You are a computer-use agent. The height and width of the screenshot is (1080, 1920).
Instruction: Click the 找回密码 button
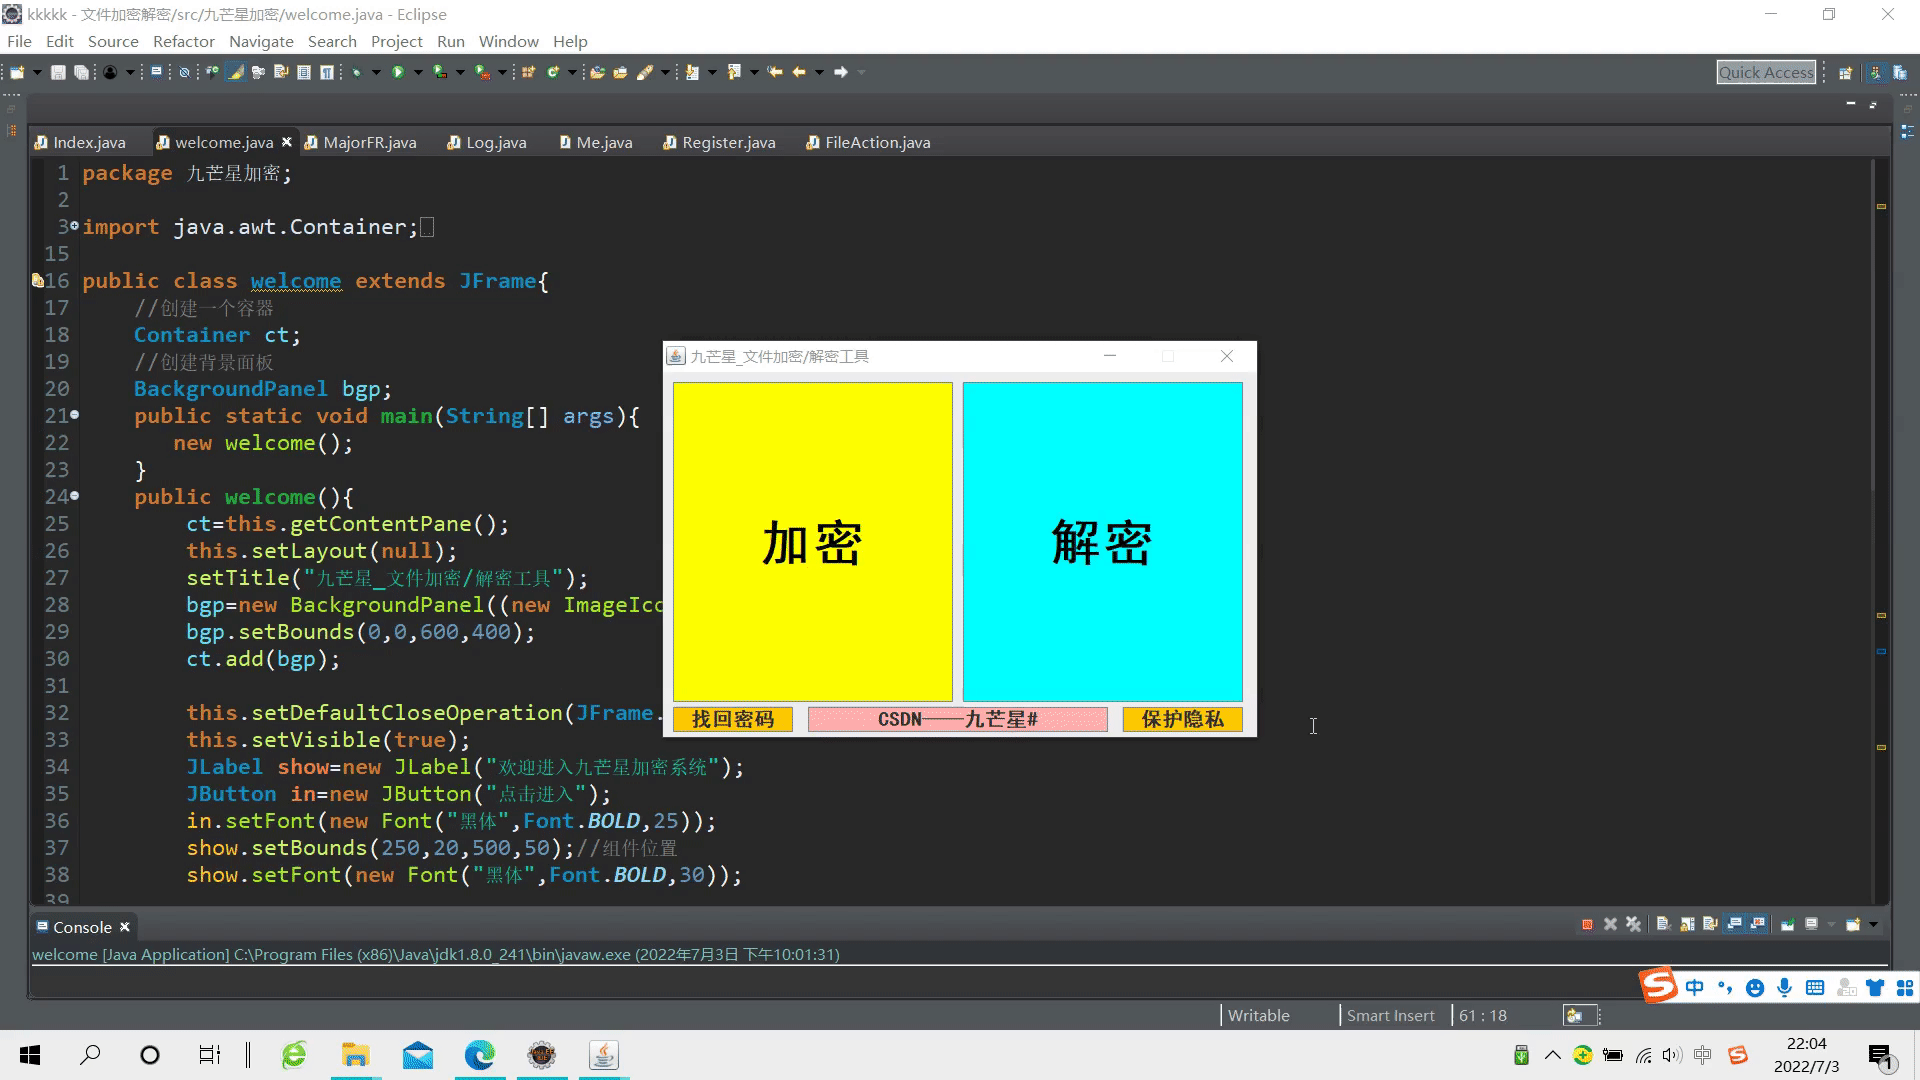[x=732, y=719]
